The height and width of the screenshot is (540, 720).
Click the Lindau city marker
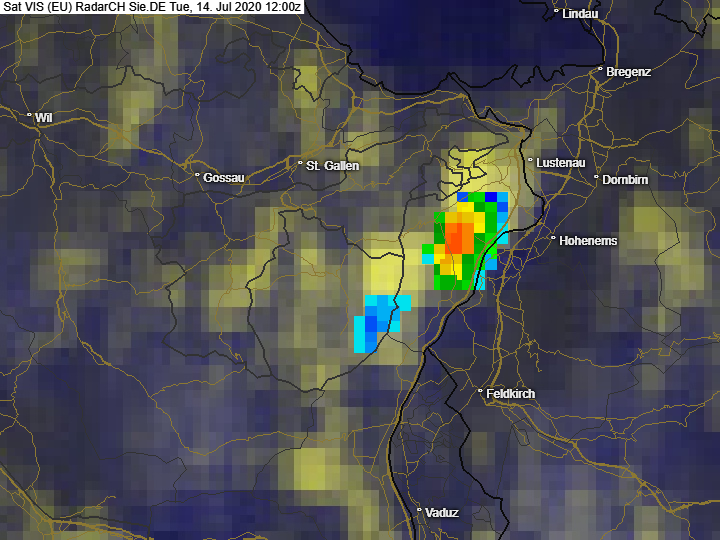tap(556, 11)
